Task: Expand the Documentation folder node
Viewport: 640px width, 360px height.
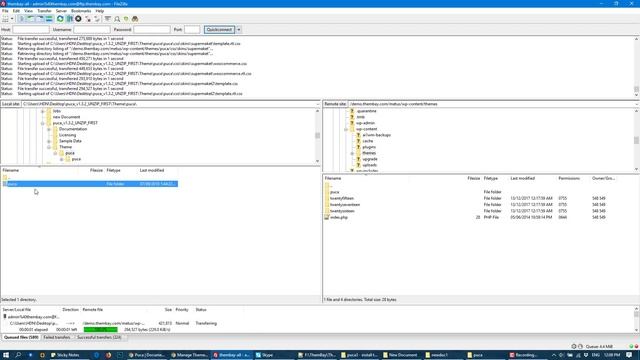Action: (49, 129)
